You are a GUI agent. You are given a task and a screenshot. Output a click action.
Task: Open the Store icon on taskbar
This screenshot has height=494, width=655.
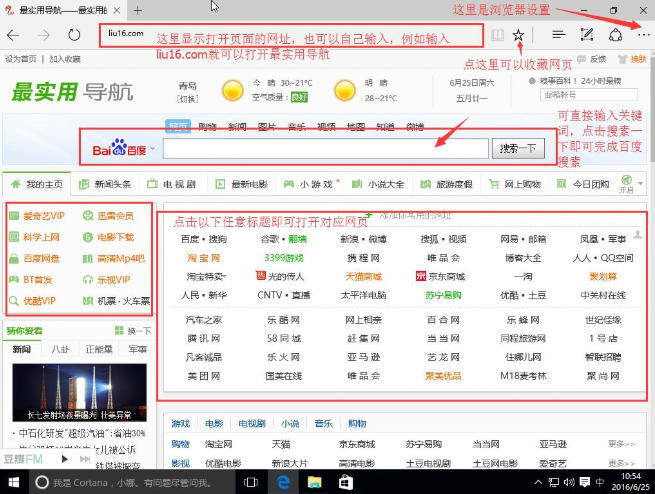tap(345, 482)
